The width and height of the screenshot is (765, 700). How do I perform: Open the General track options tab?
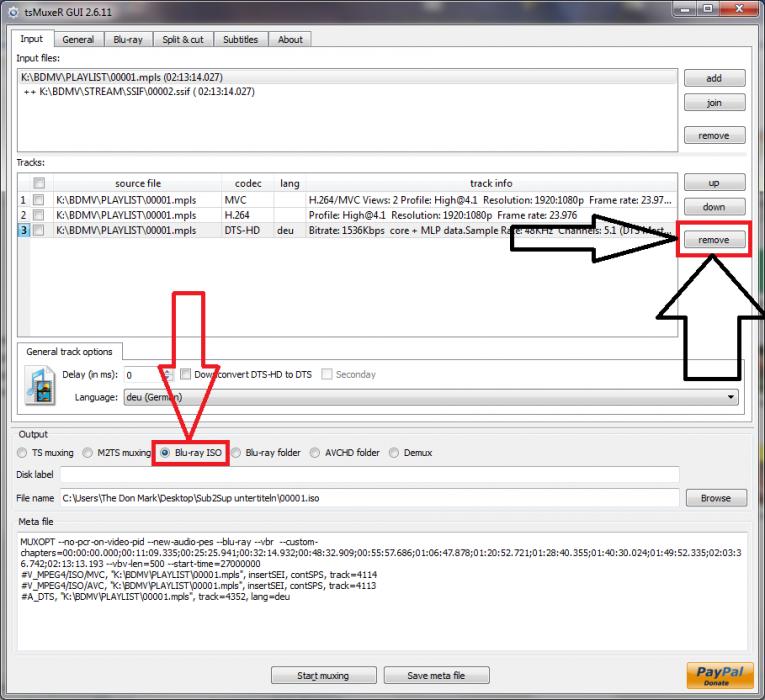[69, 352]
